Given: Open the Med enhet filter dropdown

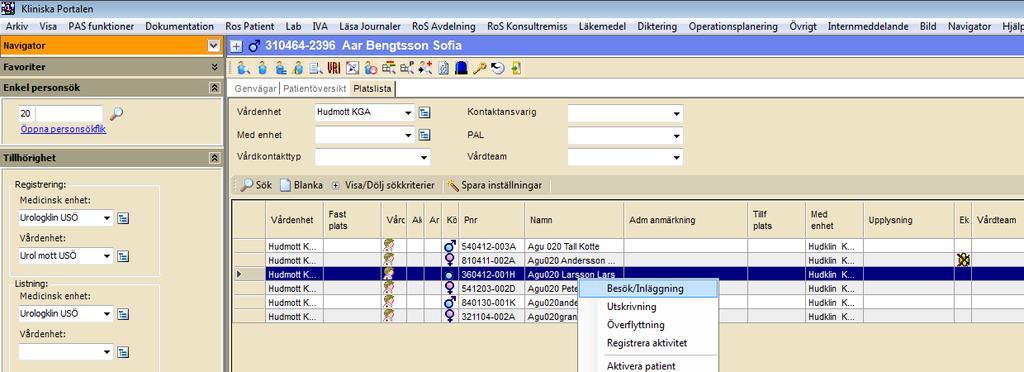Looking at the screenshot, I should (x=408, y=135).
